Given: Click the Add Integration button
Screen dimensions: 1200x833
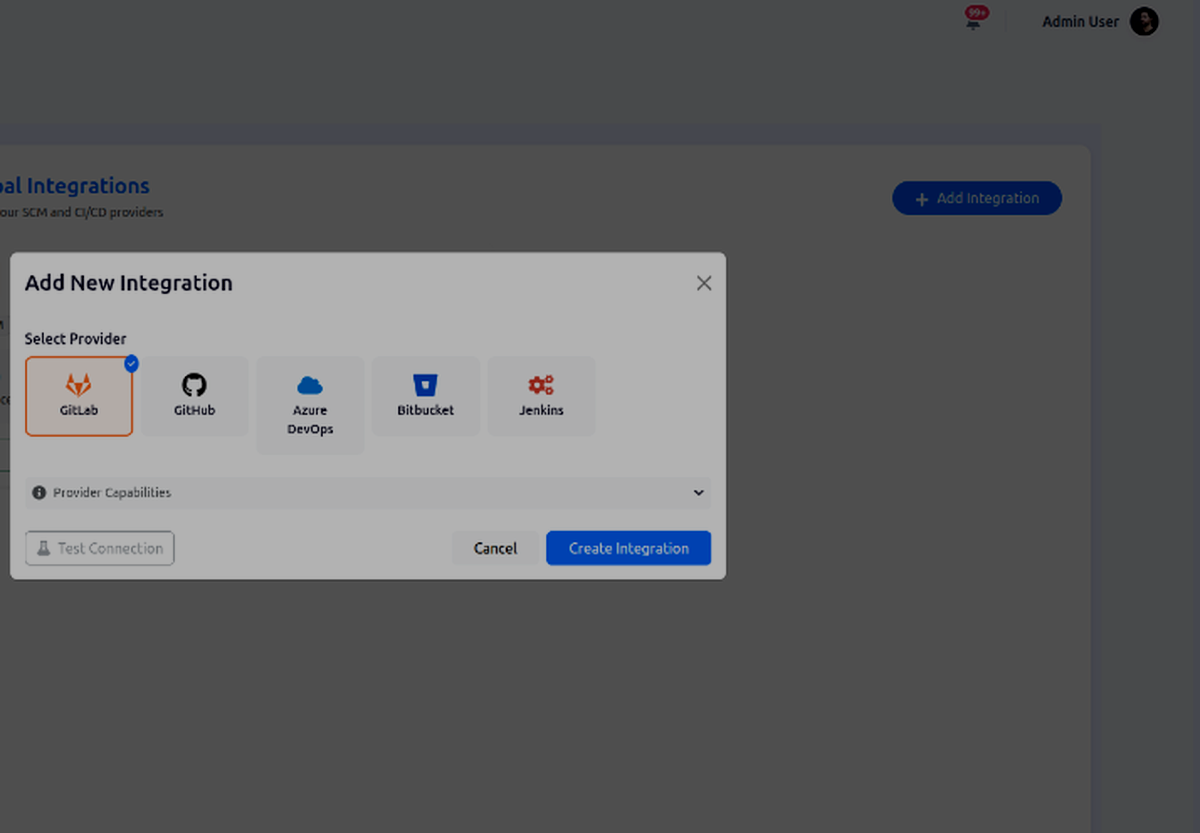Looking at the screenshot, I should pyautogui.click(x=977, y=198).
